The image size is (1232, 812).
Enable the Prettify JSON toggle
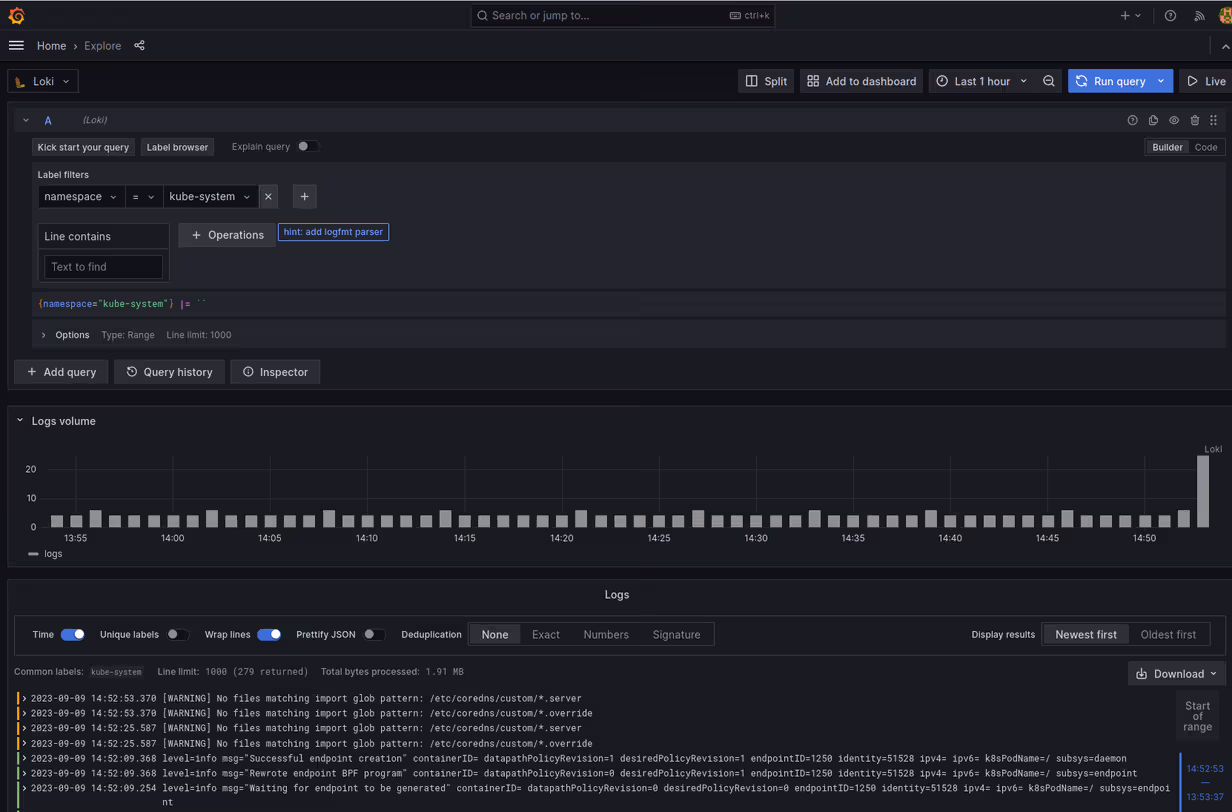373,635
